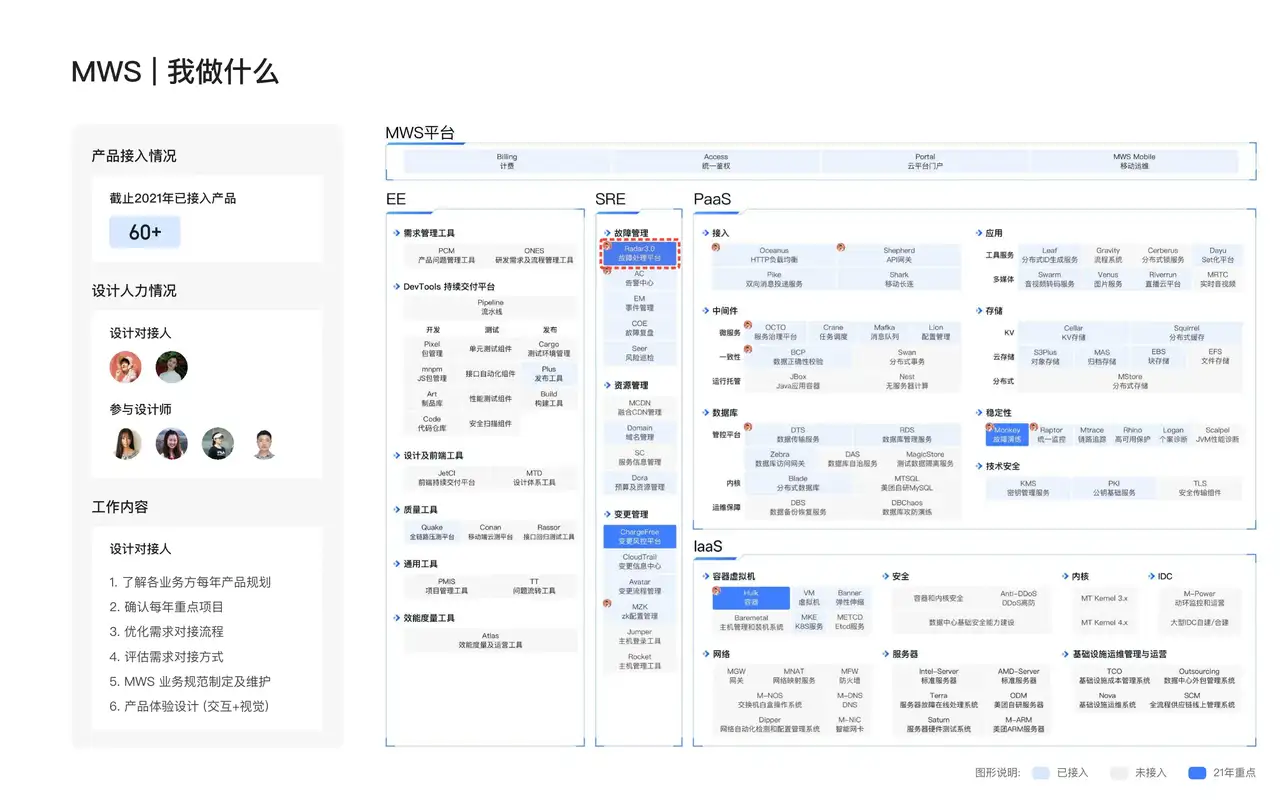Click the MCDN 融合CDN管理 cell
This screenshot has width=1280, height=801.
pos(640,407)
